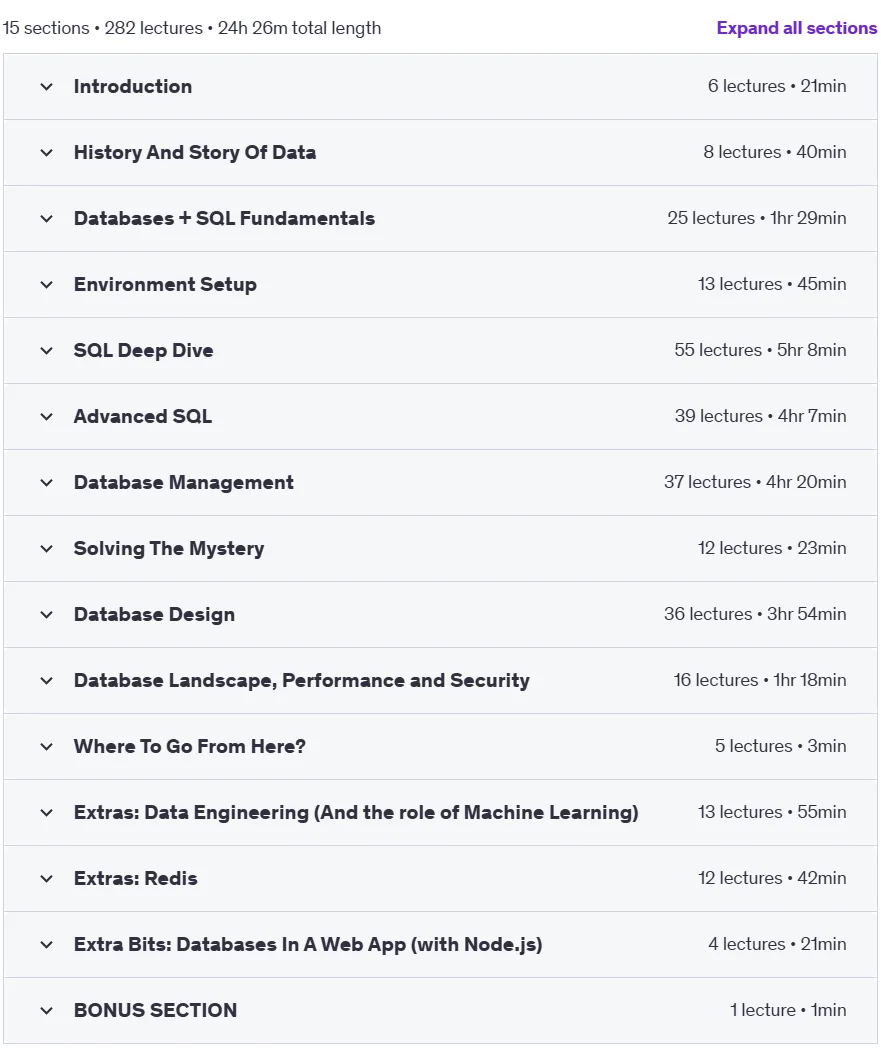Expand the Solving The Mystery chevron
This screenshot has height=1048, width=881.
click(x=46, y=549)
